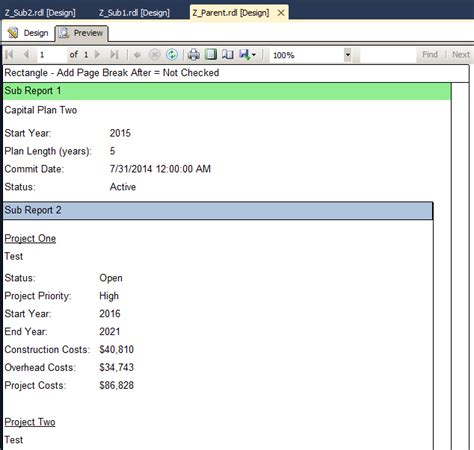Click the Project Two underlined heading
This screenshot has width=474, height=450.
[x=30, y=422]
